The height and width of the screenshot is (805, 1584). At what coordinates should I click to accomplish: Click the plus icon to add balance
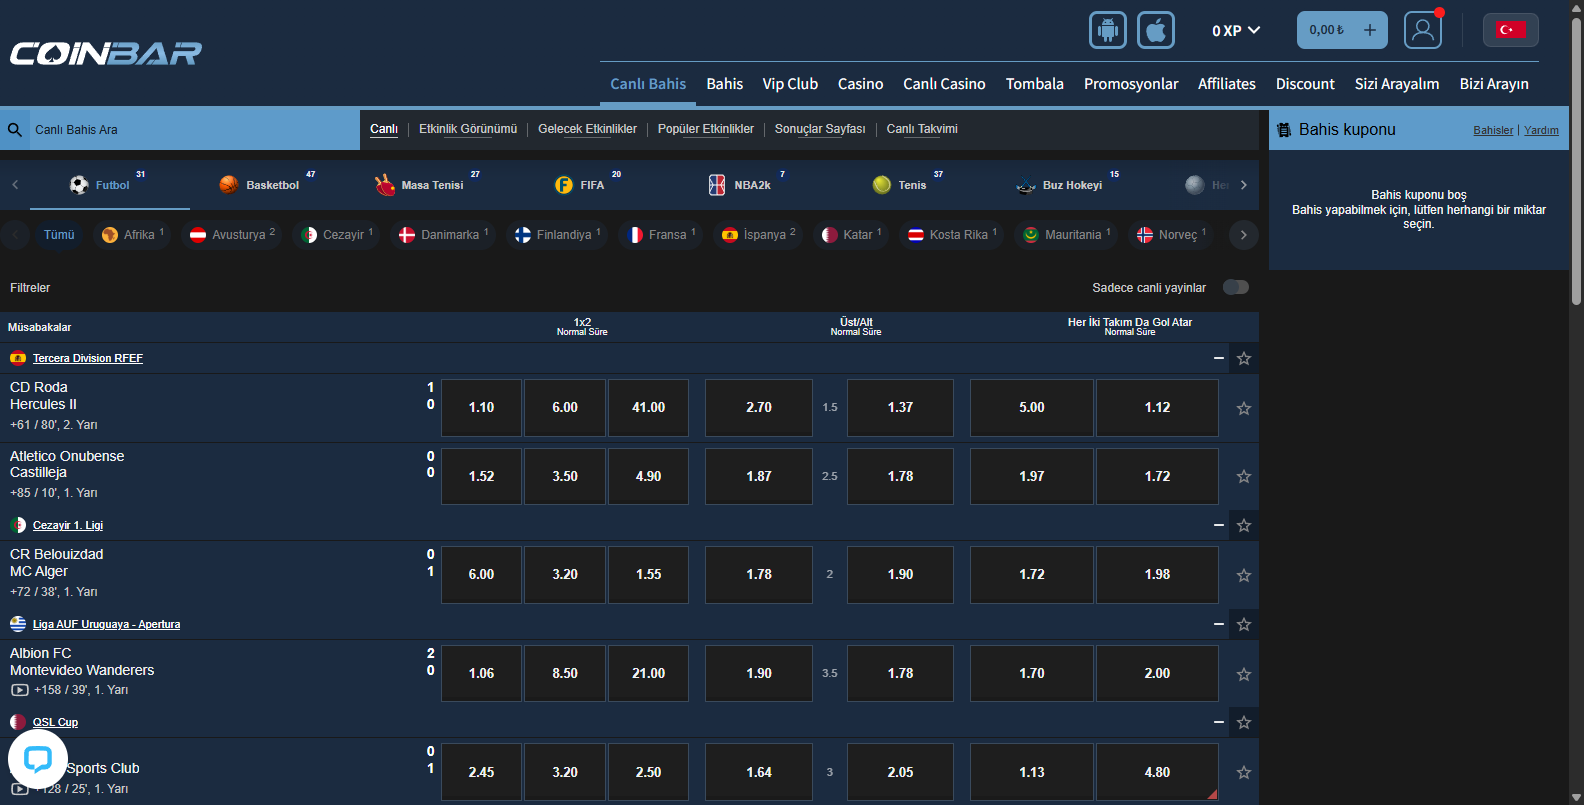1369,30
